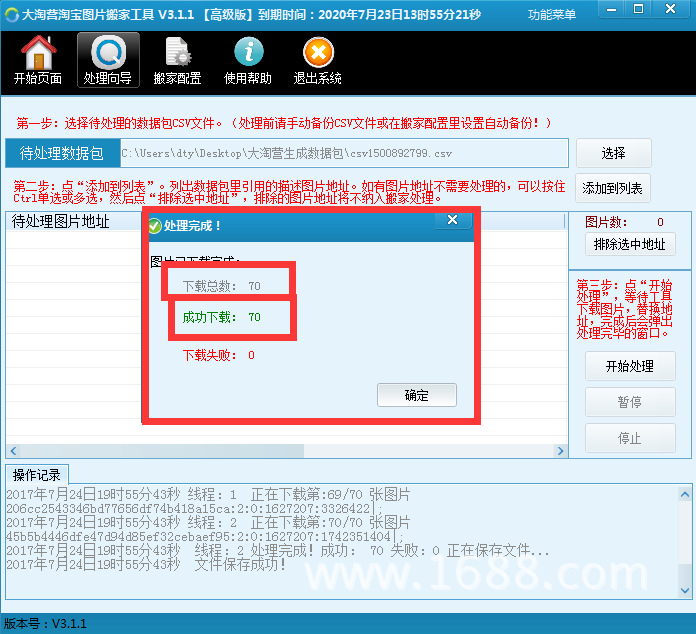Minimize the application window
This screenshot has height=634, width=696.
[x=612, y=9]
